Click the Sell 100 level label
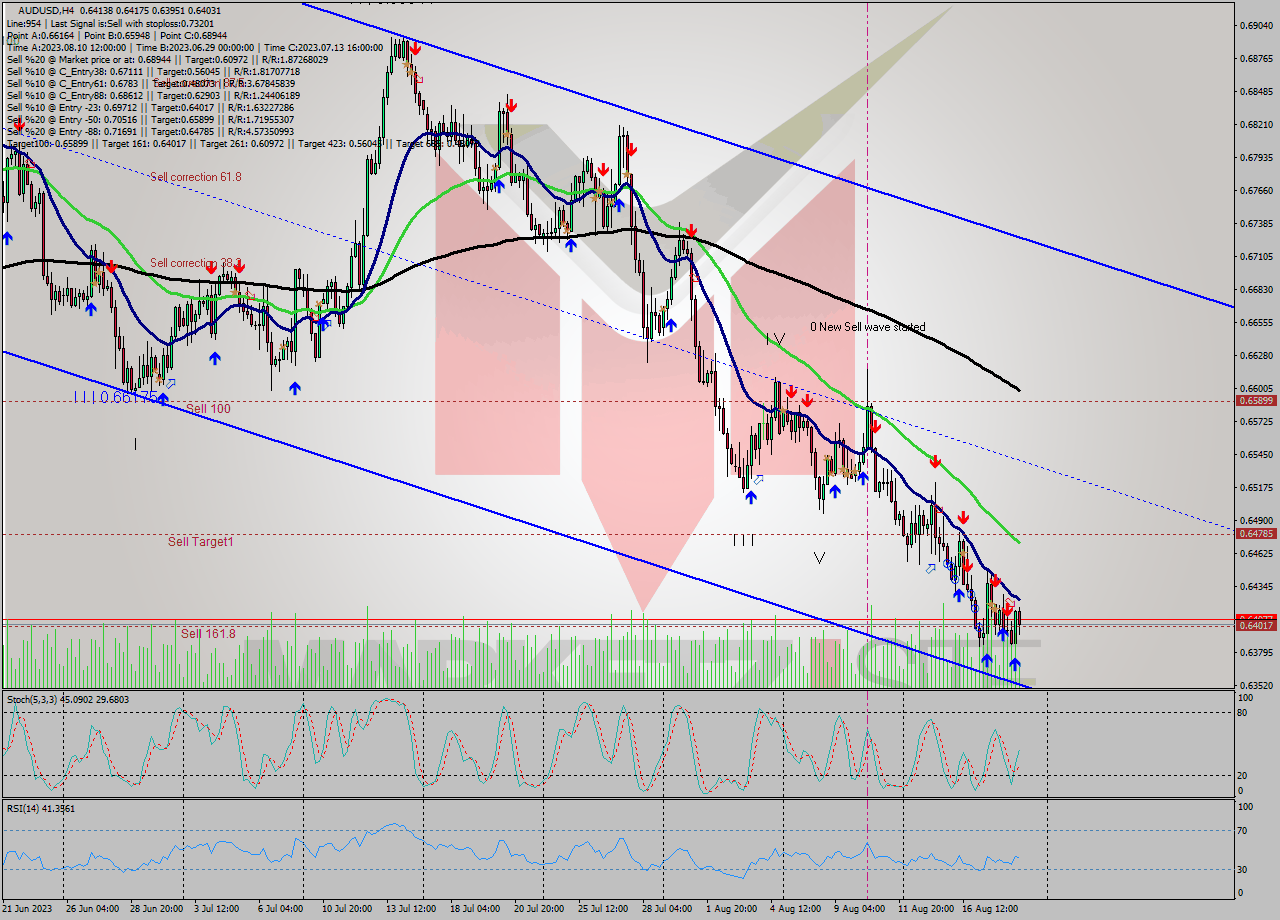Viewport: 1280px width, 920px height. click(x=208, y=408)
